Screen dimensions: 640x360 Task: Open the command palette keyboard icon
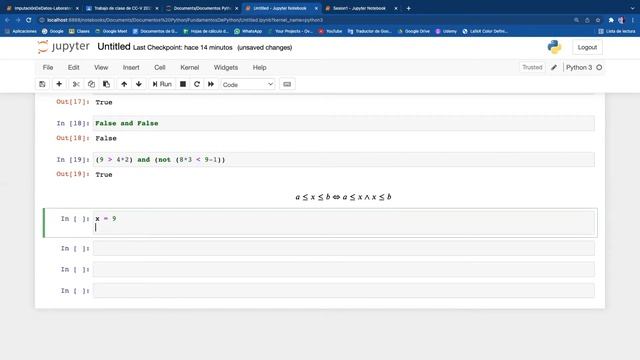(x=287, y=84)
